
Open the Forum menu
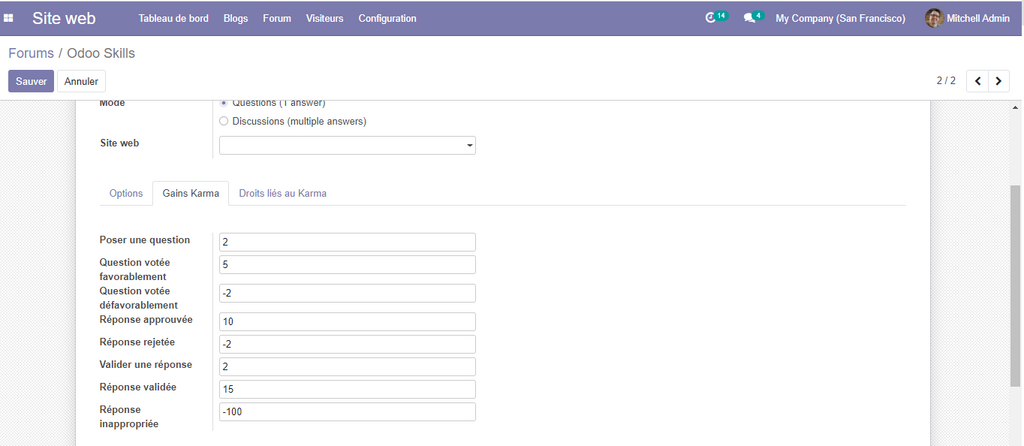[277, 18]
